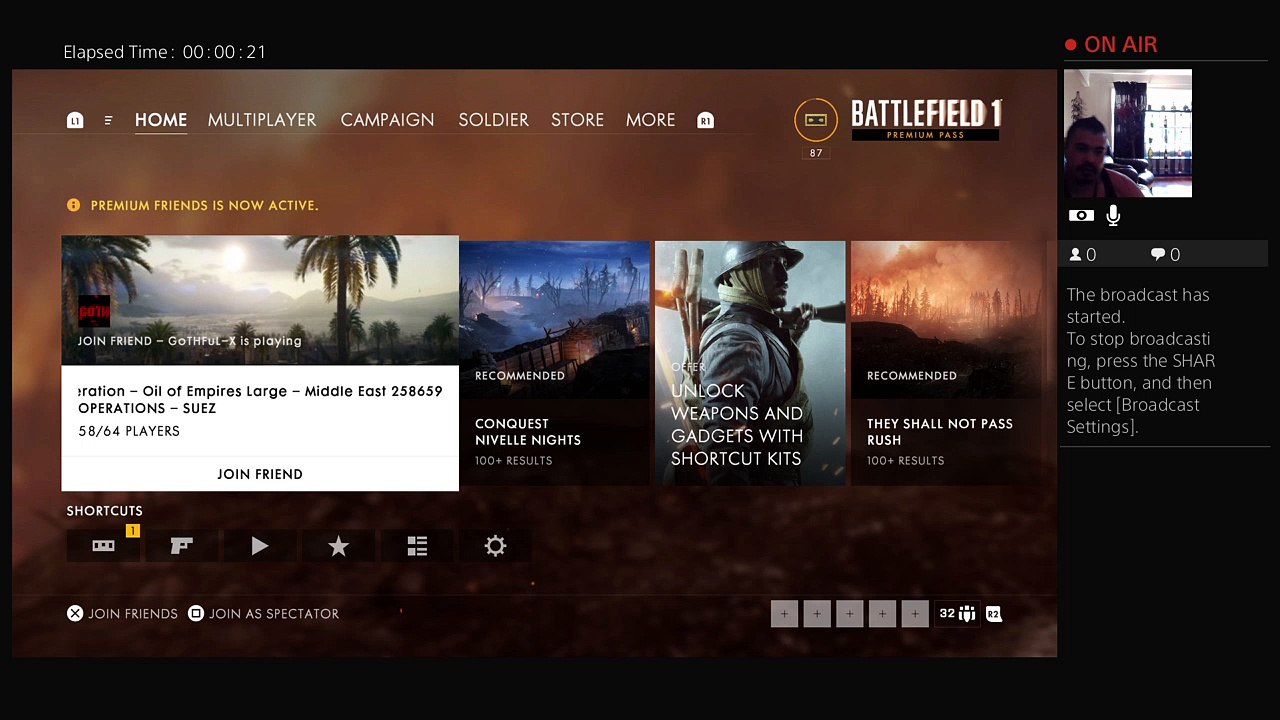Select the fourth empty party slot plus
Image resolution: width=1280 pixels, height=720 pixels.
coord(882,614)
